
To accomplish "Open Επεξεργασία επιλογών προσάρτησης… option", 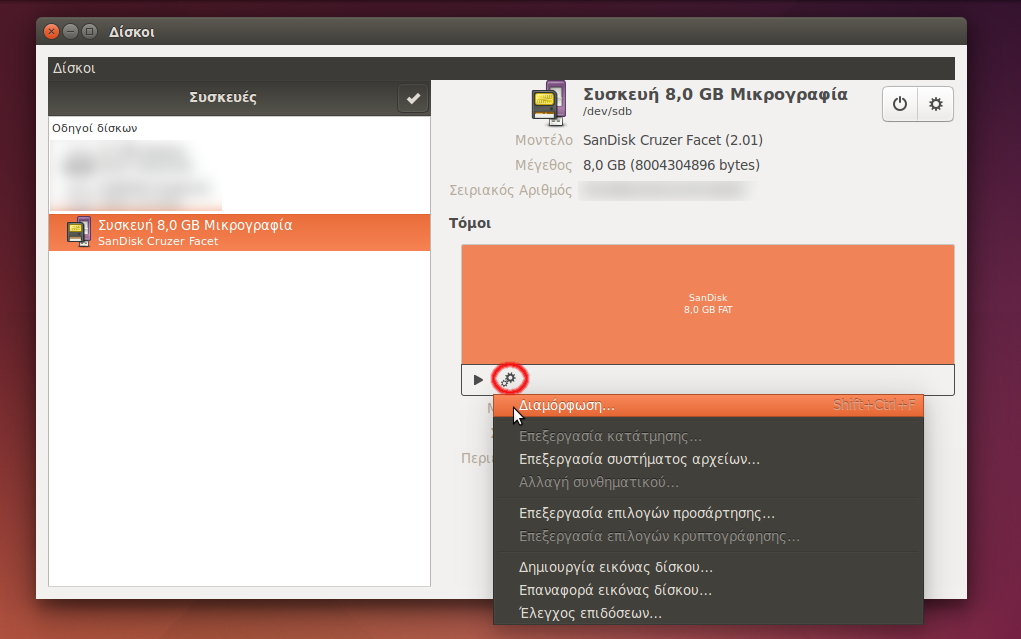I will tap(646, 514).
